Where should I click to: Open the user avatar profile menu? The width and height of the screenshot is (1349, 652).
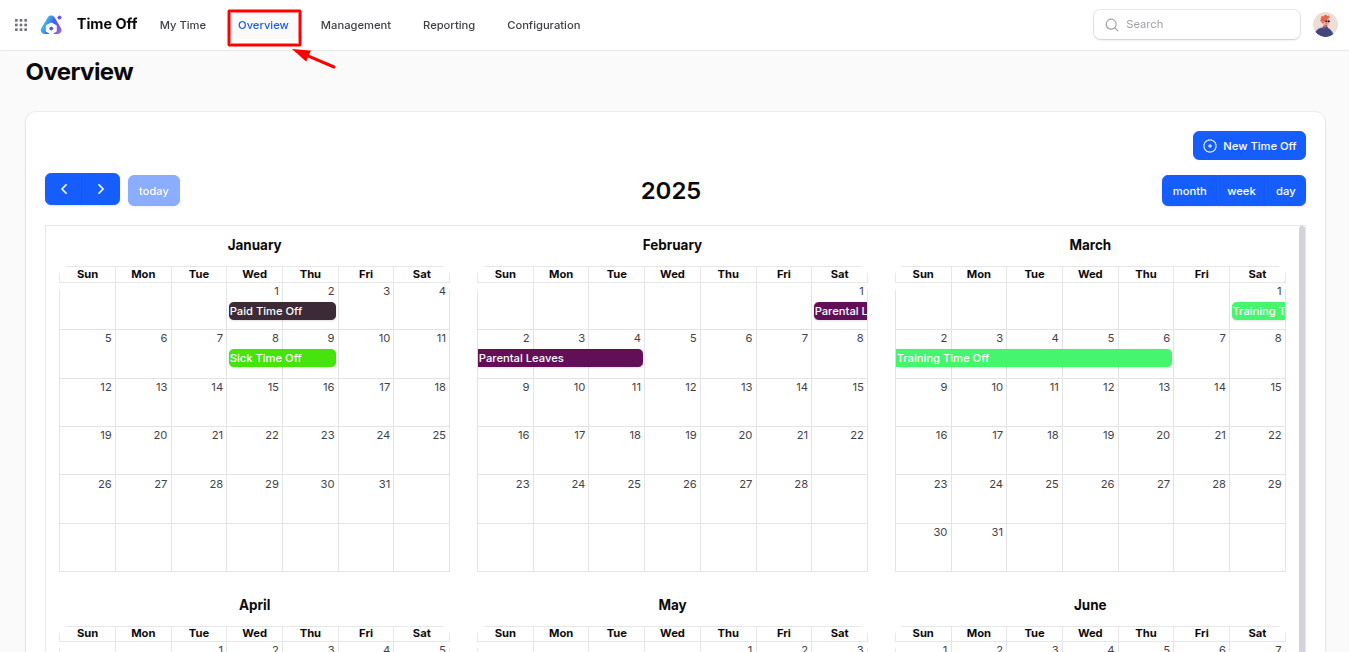click(1325, 25)
